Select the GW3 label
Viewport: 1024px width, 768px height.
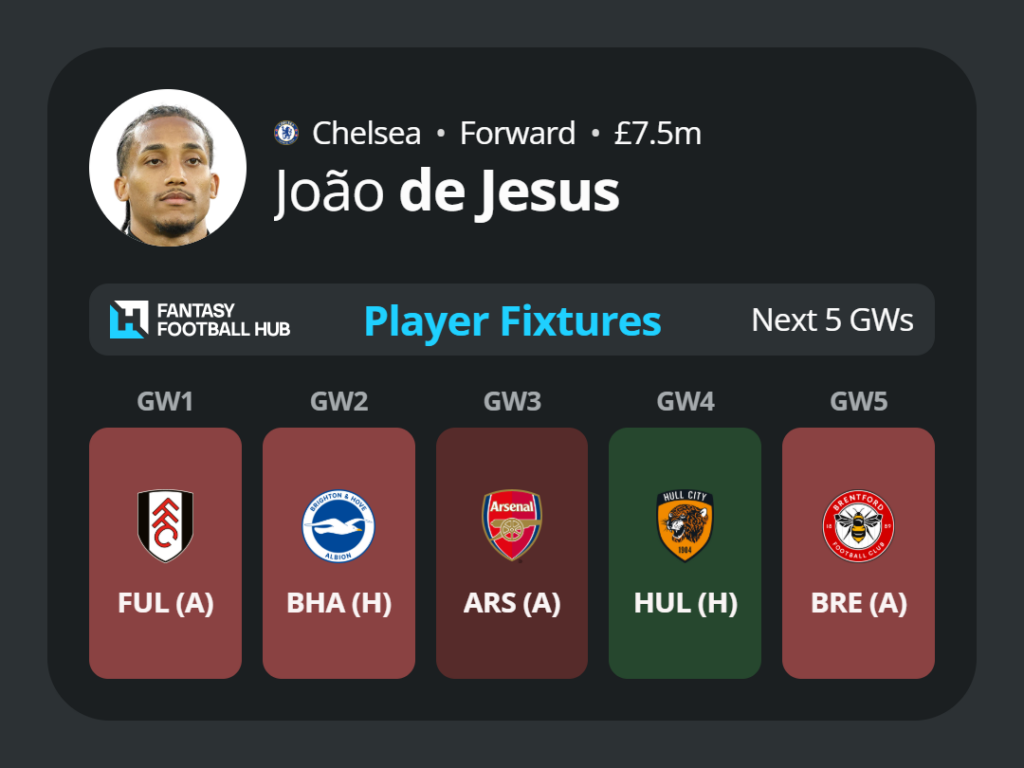(x=512, y=401)
